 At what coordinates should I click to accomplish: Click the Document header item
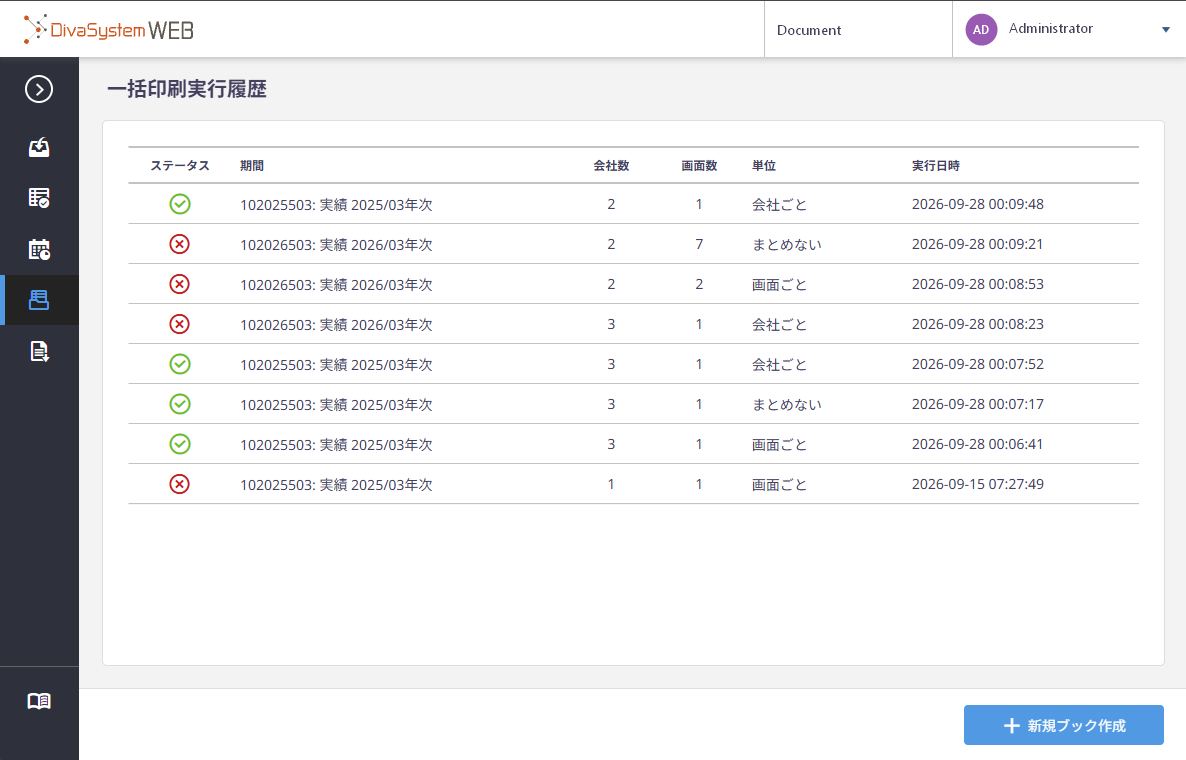[x=809, y=30]
